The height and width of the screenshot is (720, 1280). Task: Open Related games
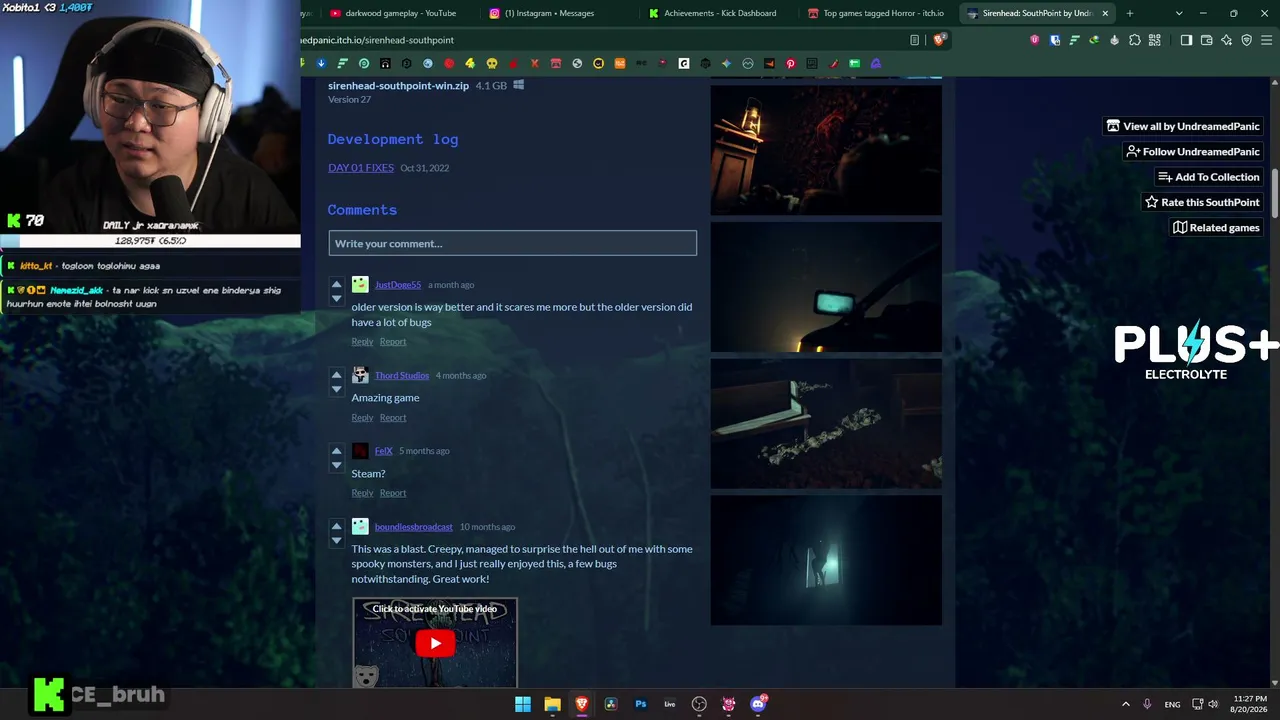(x=1216, y=228)
